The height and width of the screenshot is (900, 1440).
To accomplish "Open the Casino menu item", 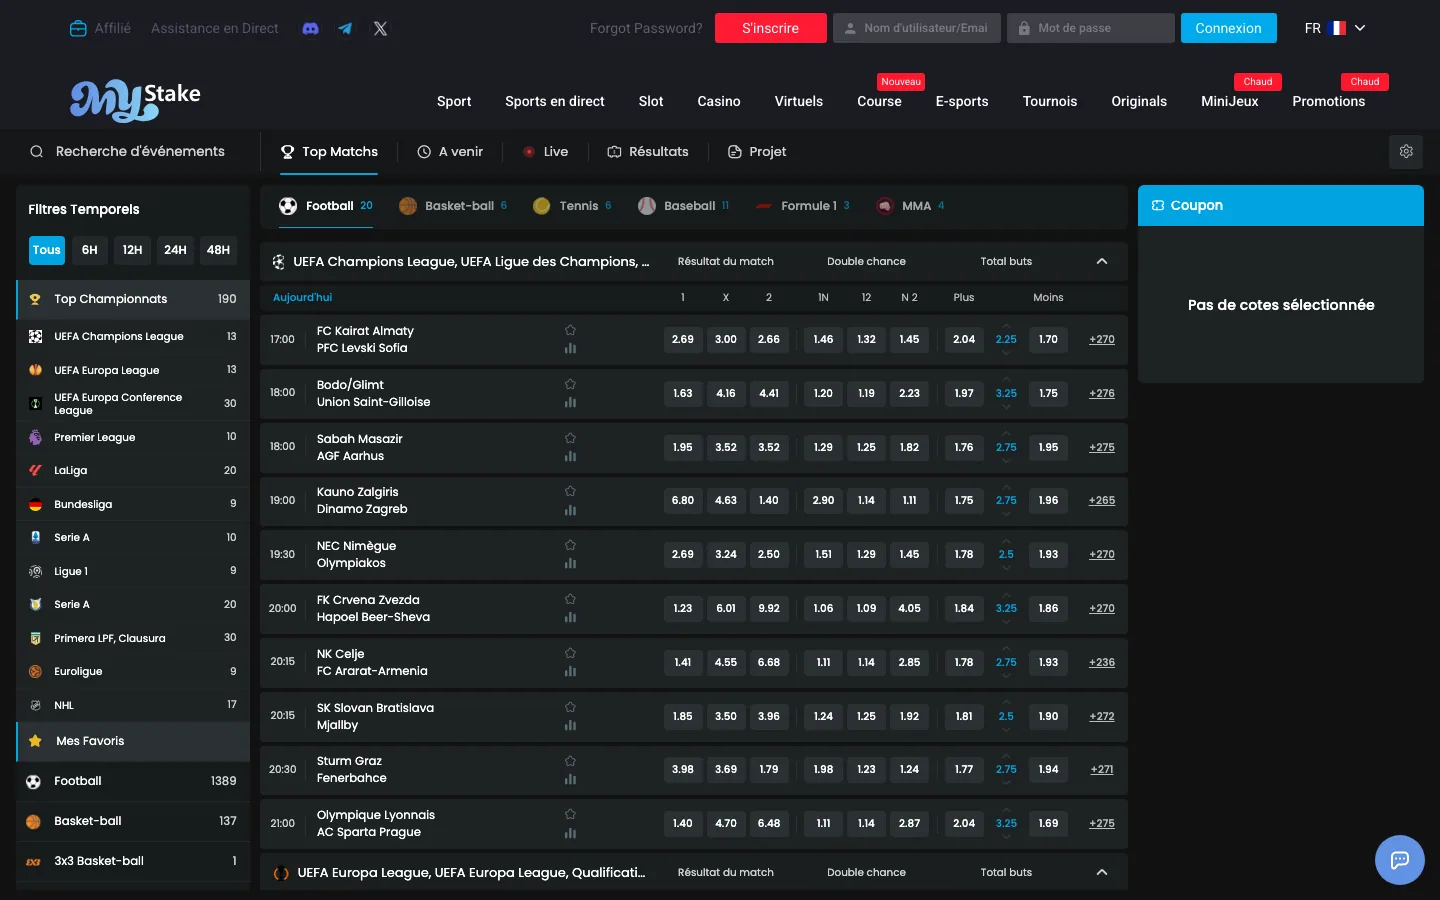I will pos(719,101).
